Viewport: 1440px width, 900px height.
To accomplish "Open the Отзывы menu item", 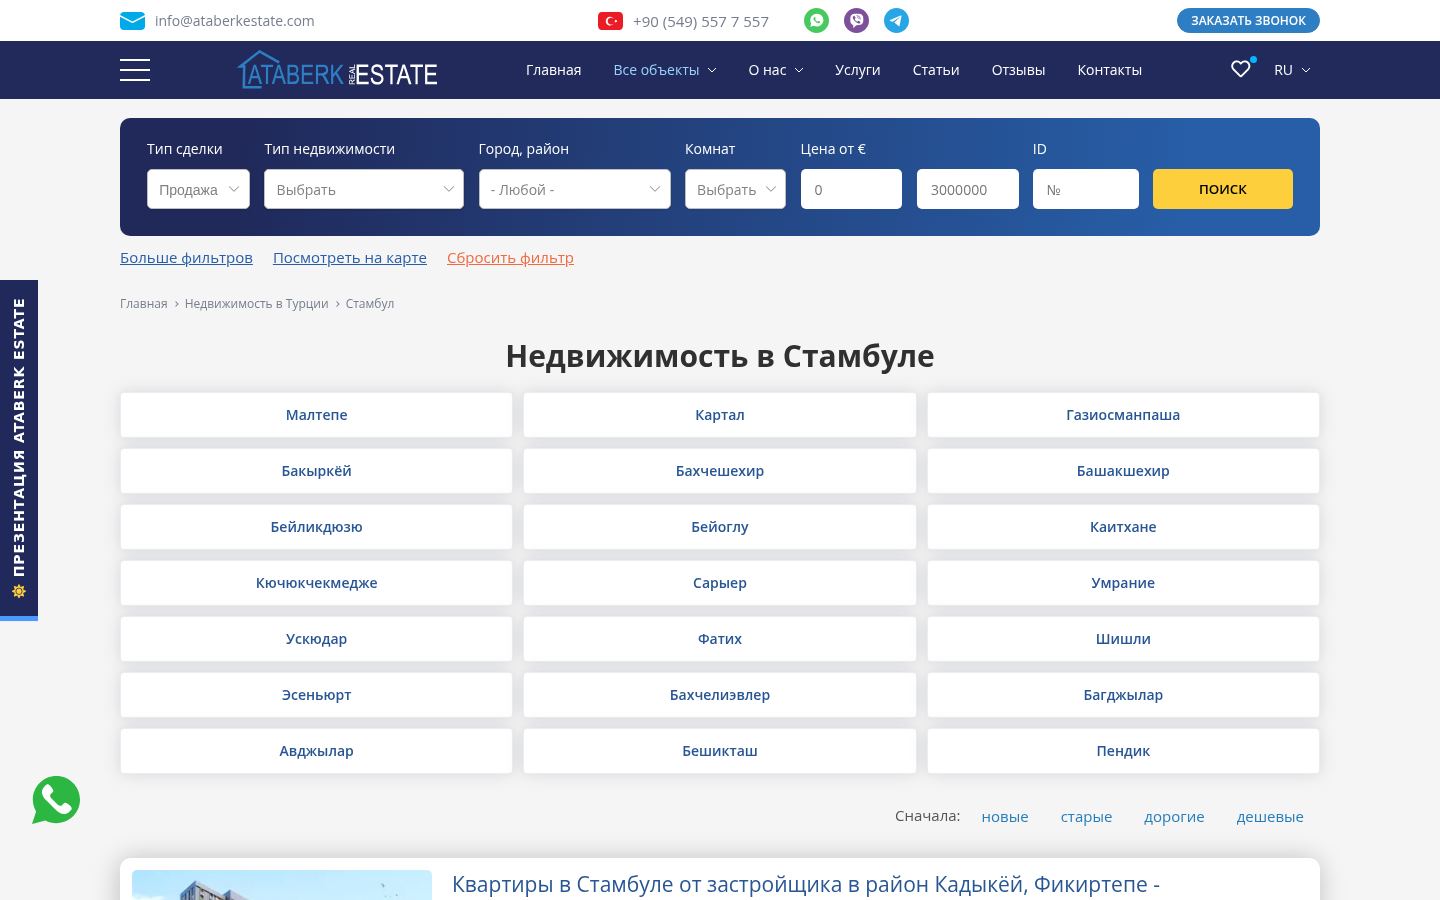I will (x=1018, y=70).
